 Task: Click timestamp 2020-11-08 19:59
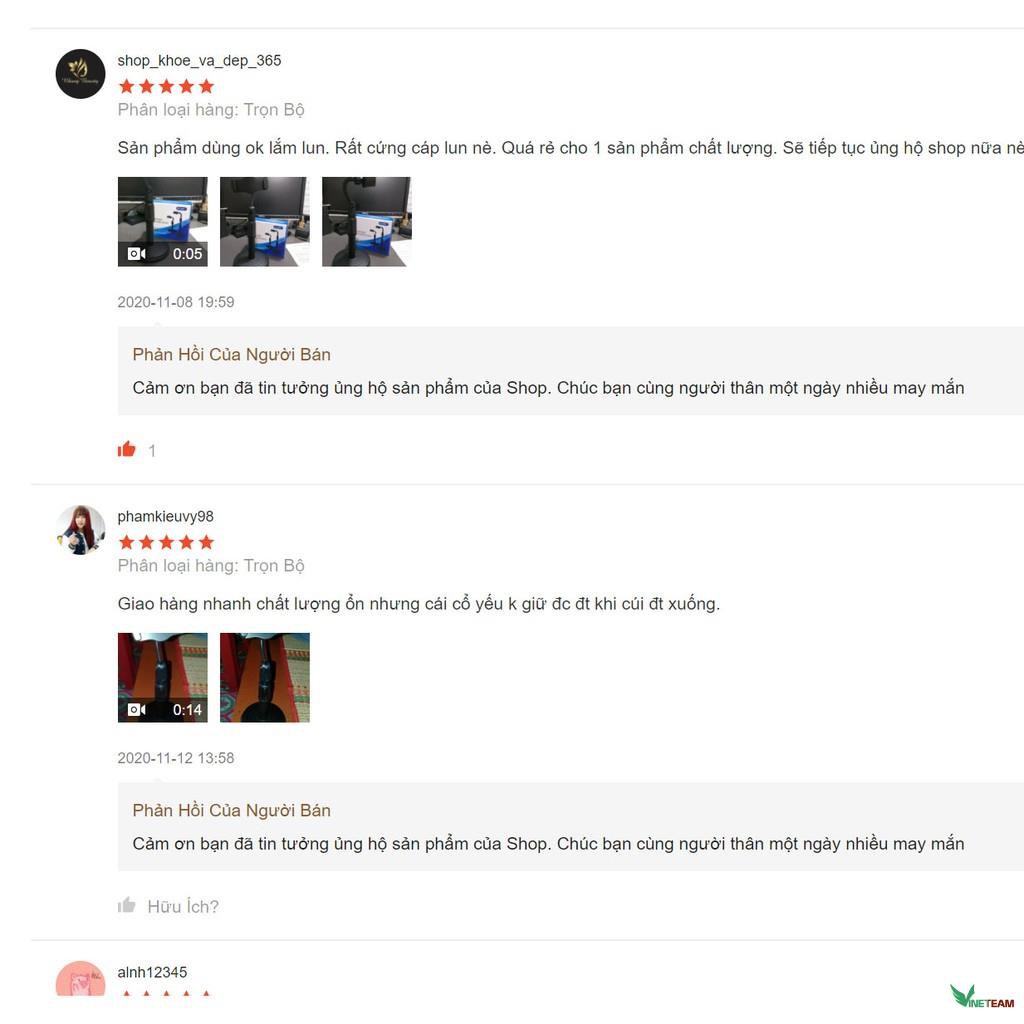[x=176, y=302]
